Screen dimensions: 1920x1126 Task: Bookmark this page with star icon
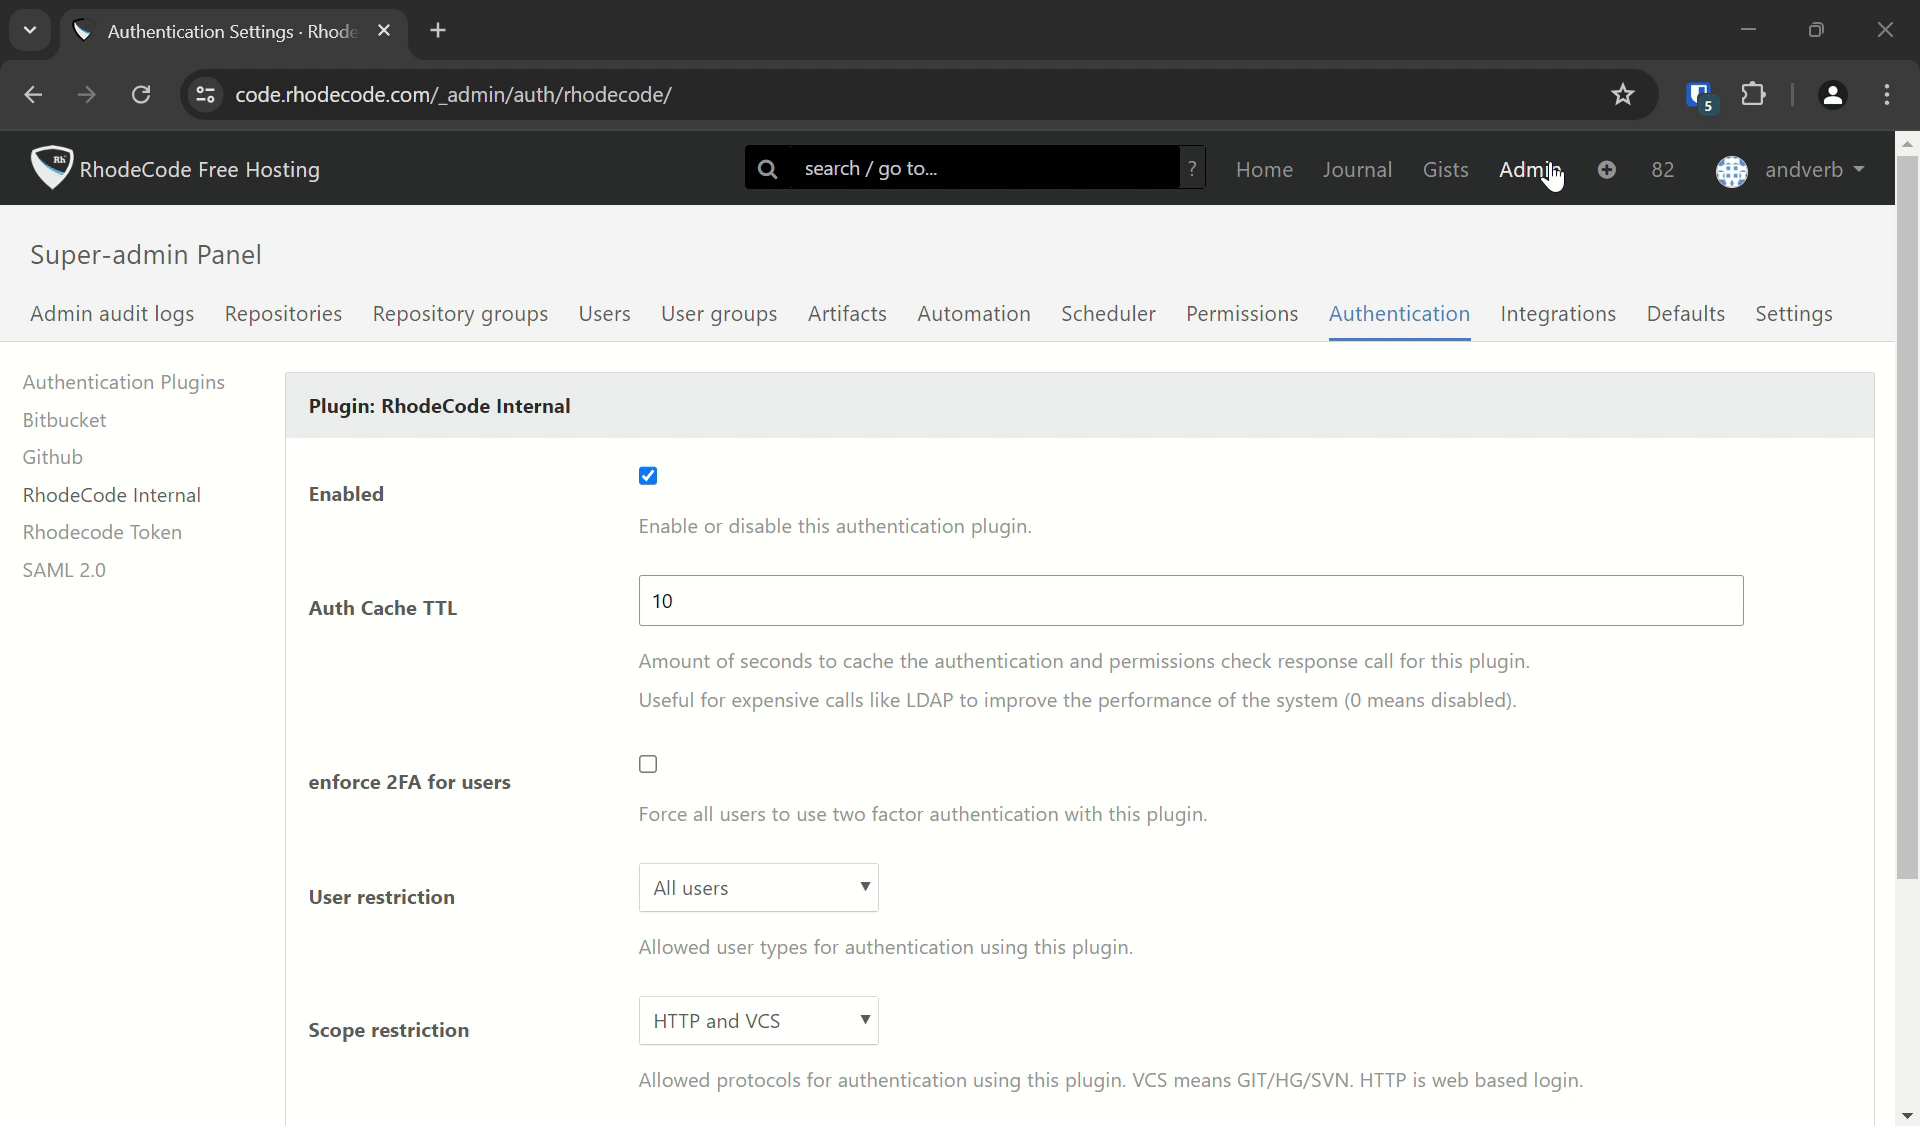[x=1623, y=95]
